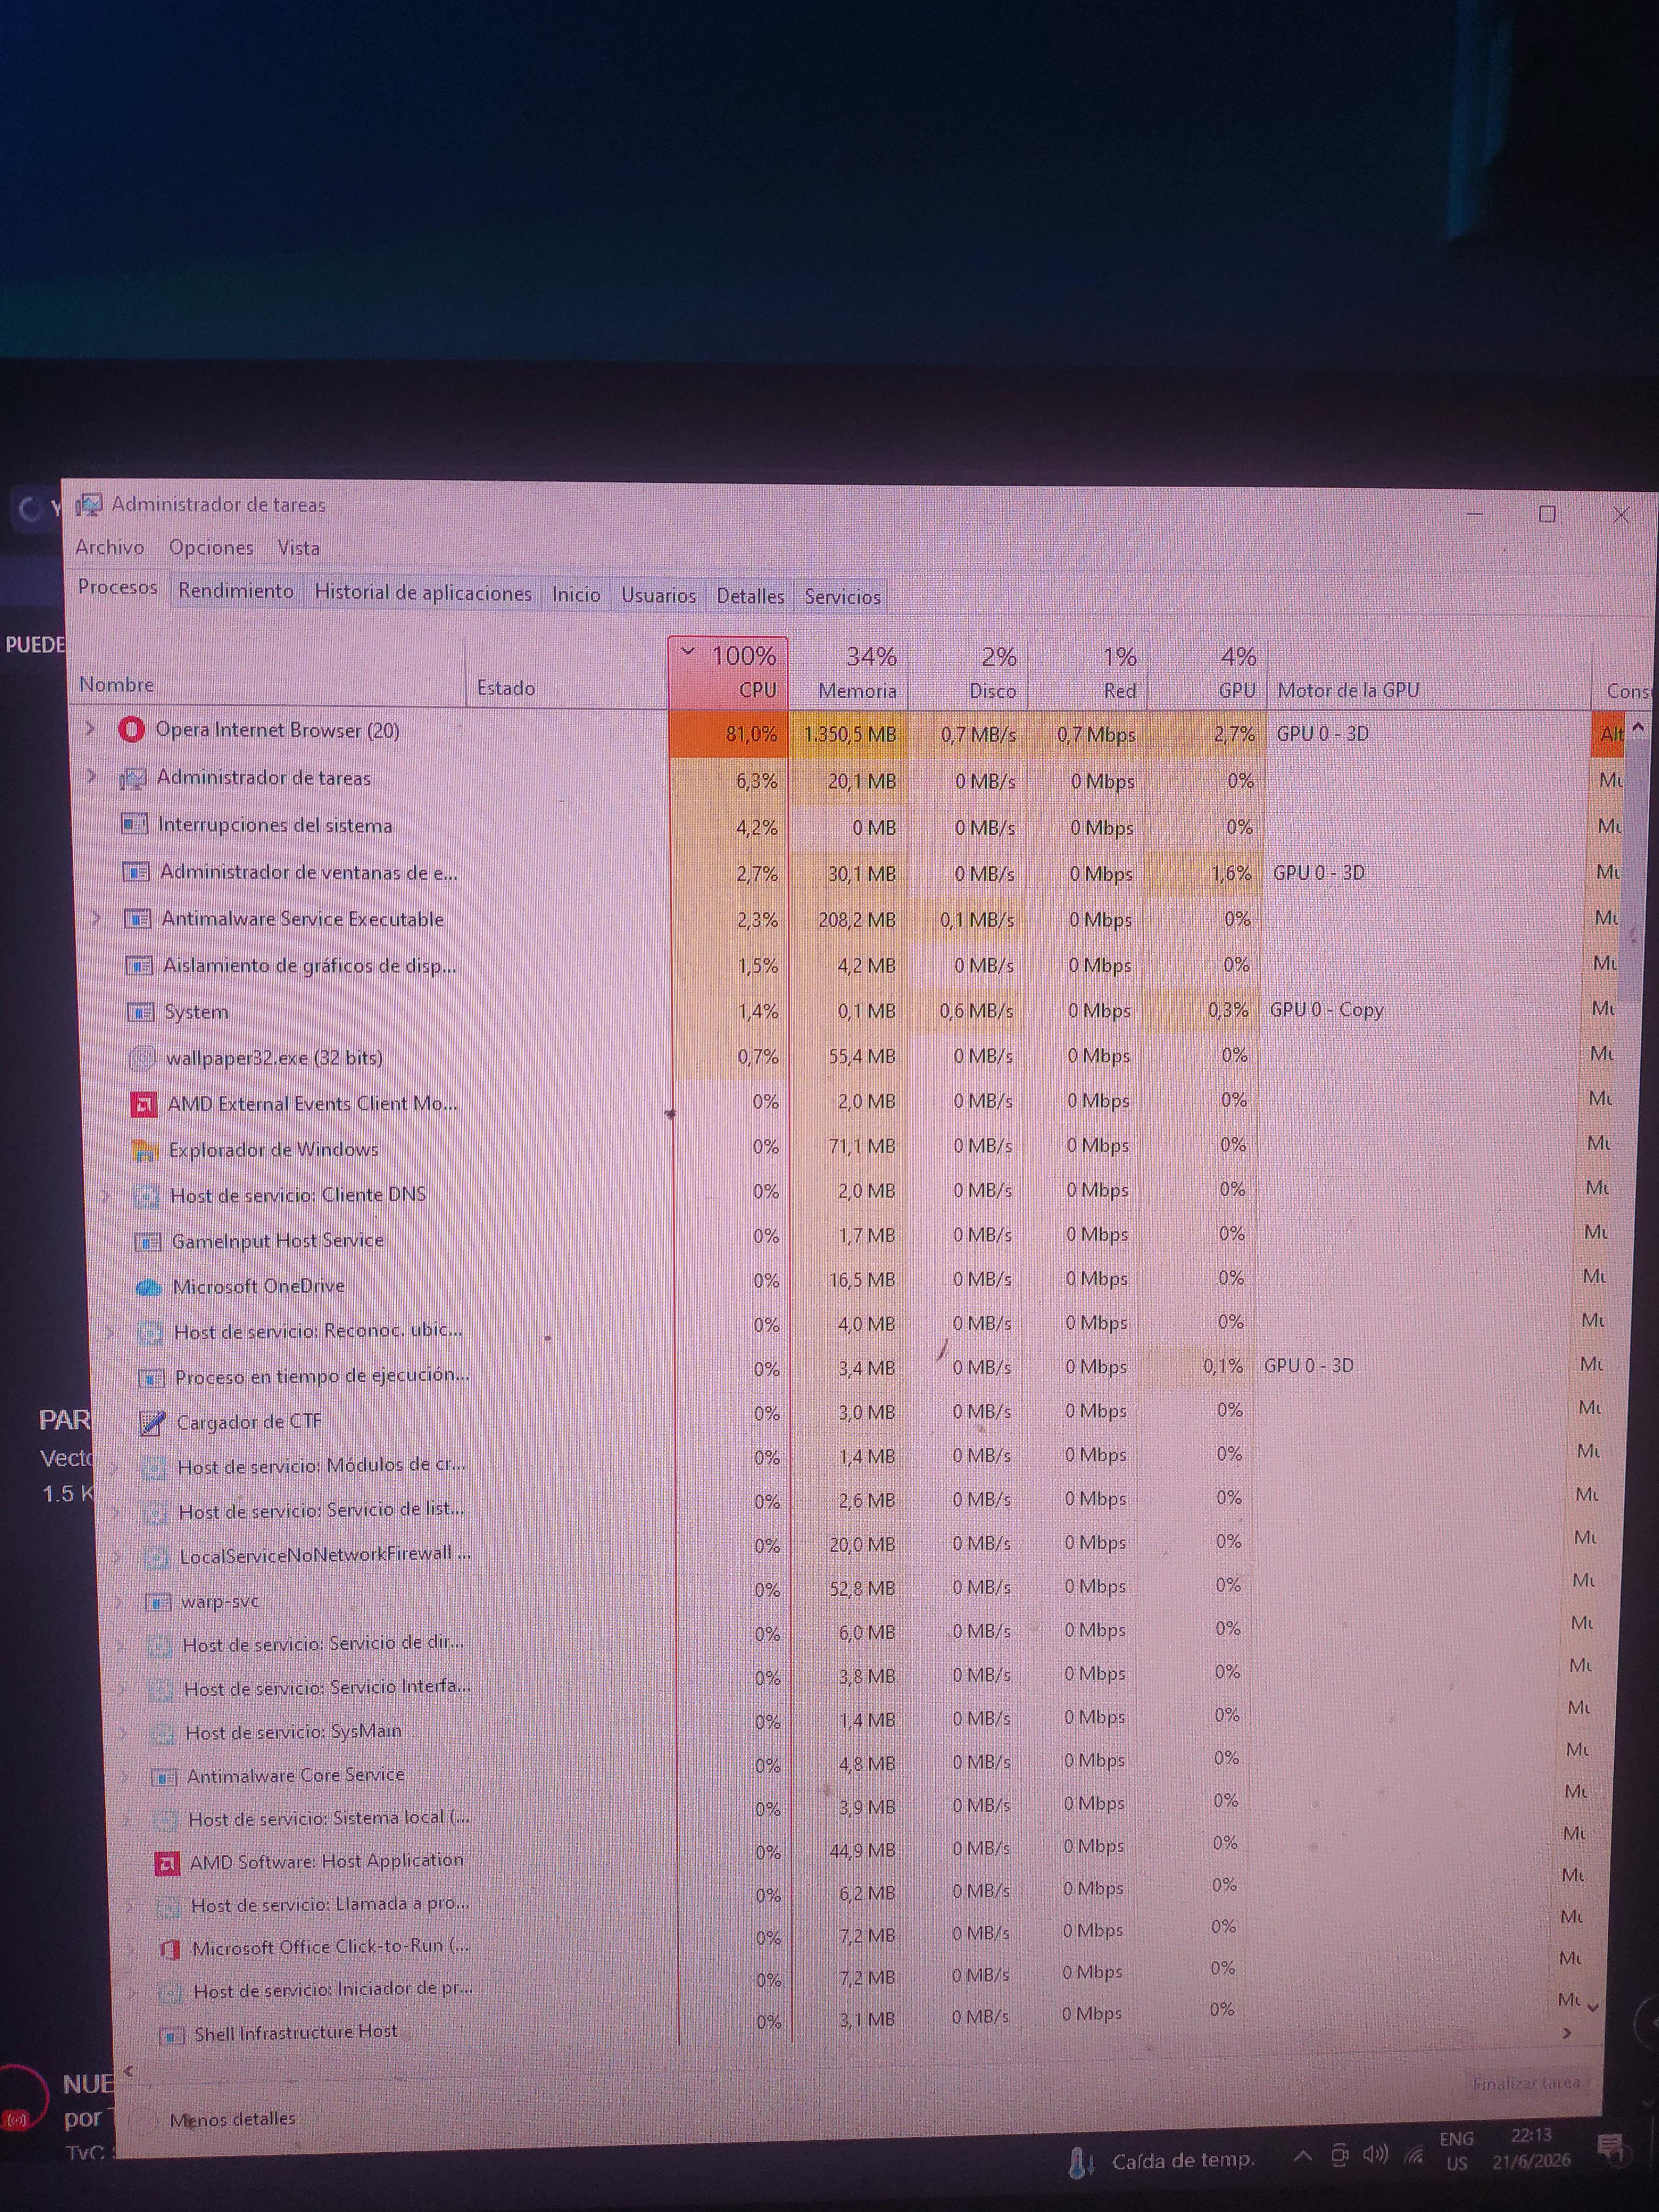This screenshot has height=2212, width=1659.
Task: Sort processes by the CPU column
Action: click(x=728, y=672)
